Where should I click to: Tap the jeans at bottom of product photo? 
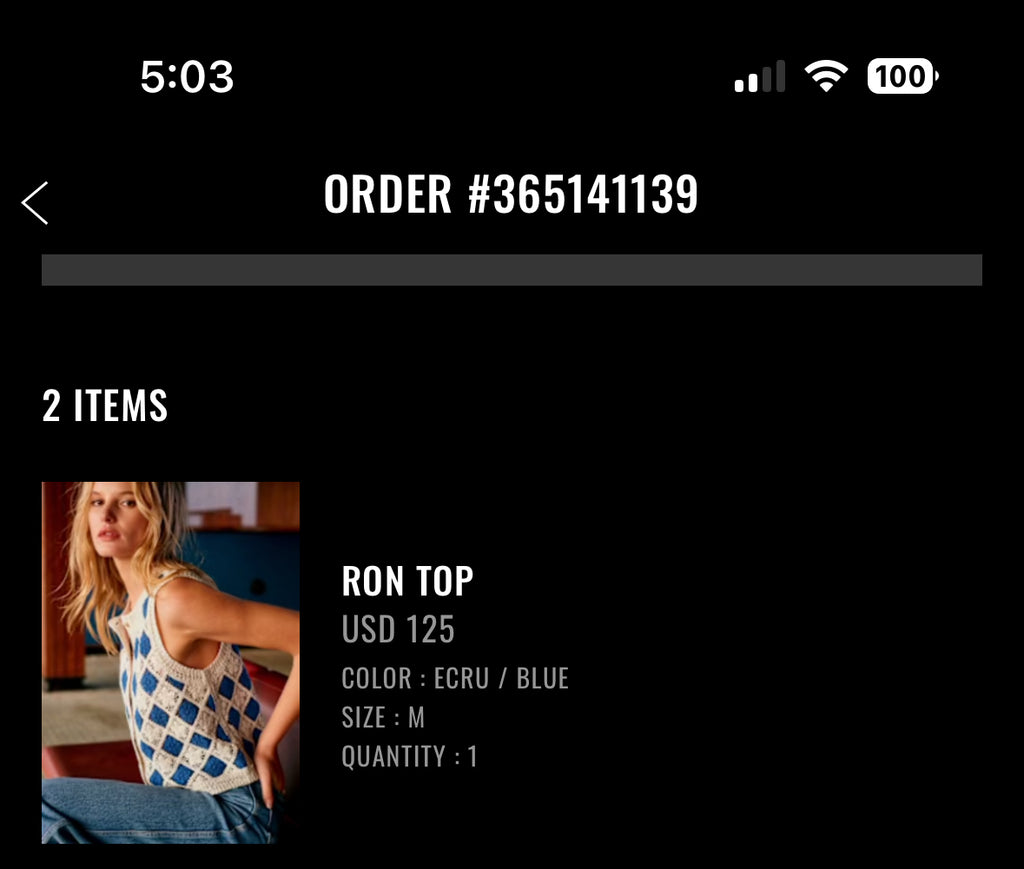157,813
